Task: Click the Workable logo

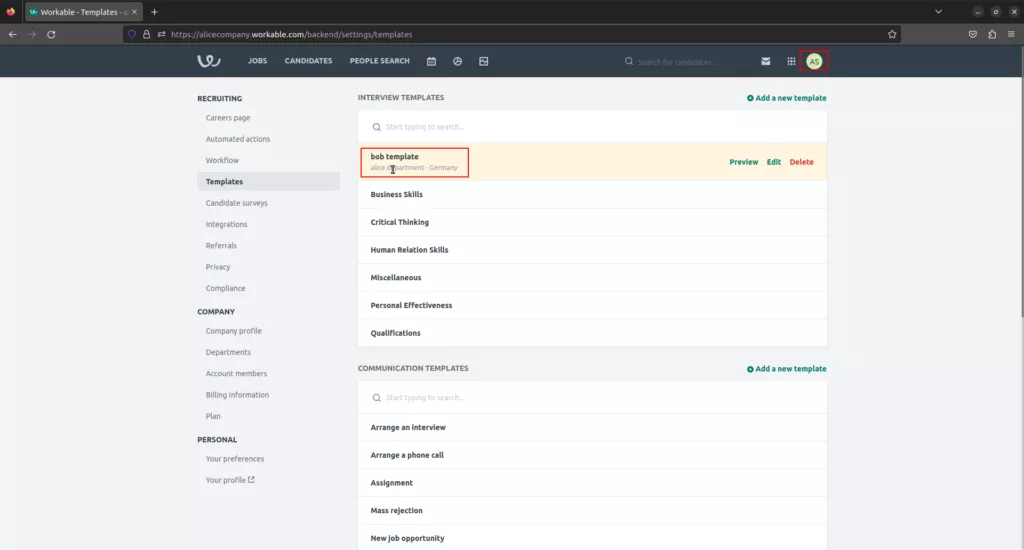Action: point(209,61)
